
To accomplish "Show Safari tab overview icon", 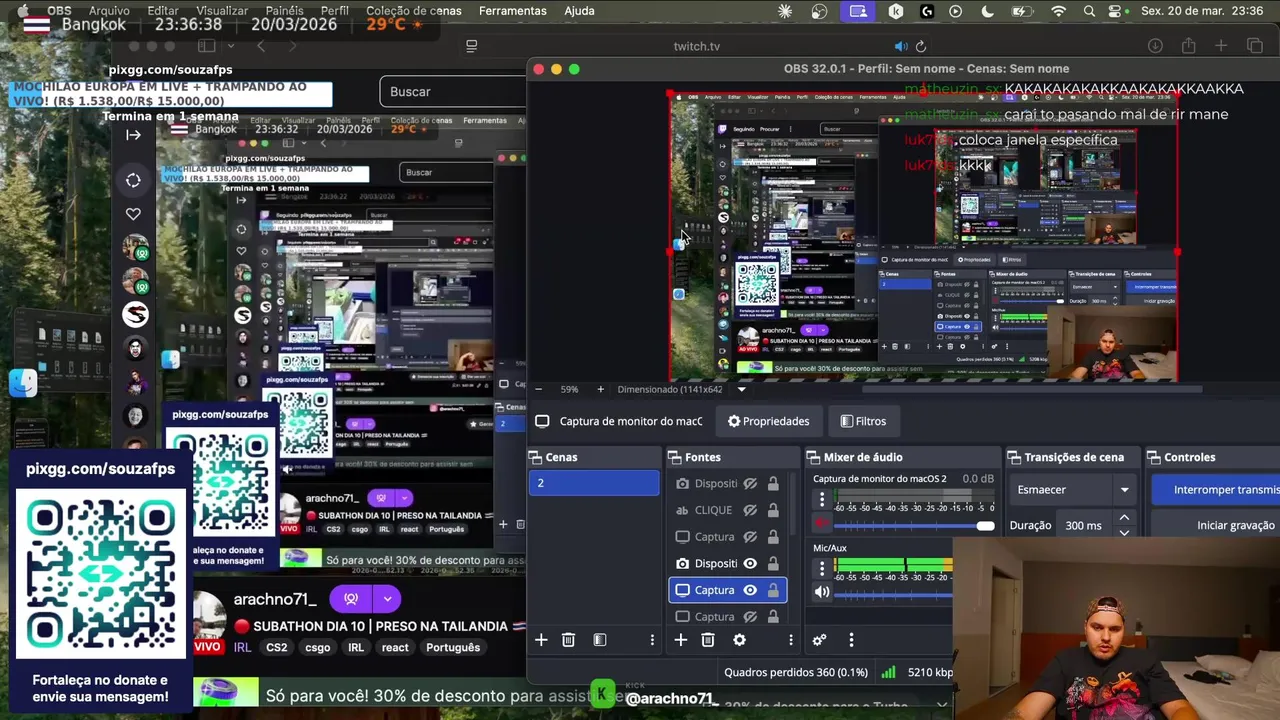I will pos(1255,46).
